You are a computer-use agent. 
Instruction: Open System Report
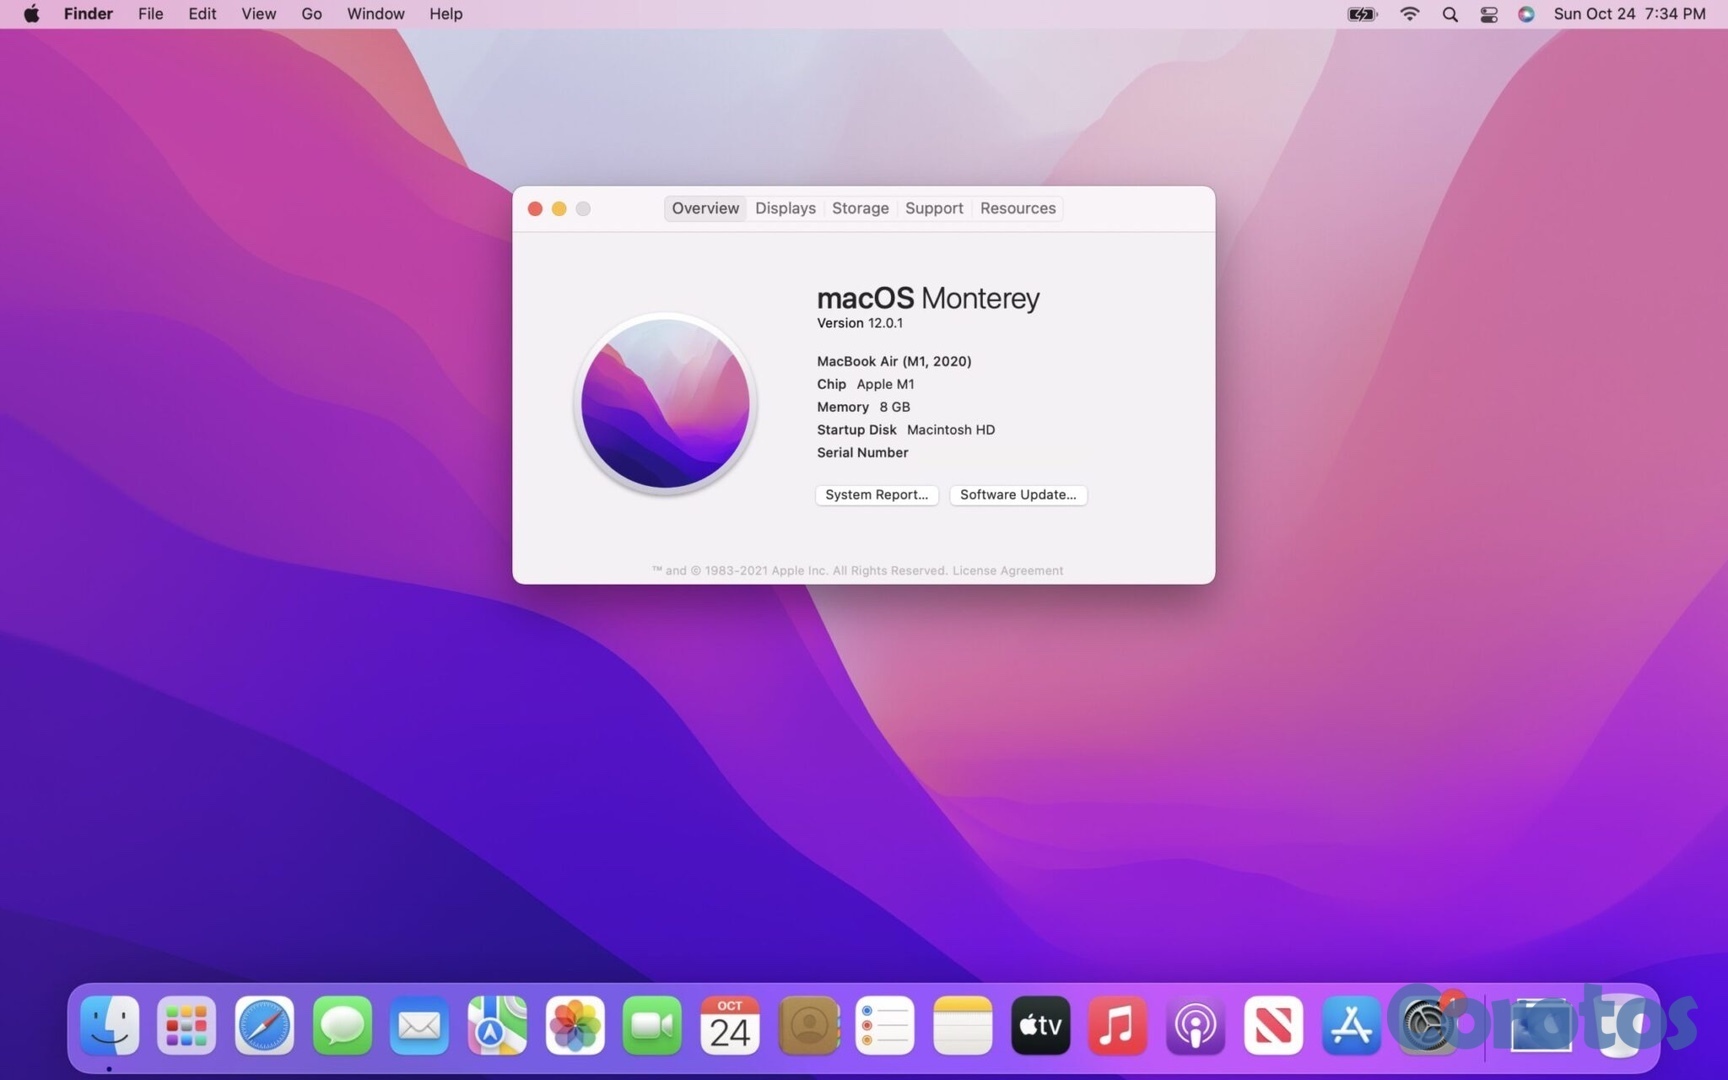click(x=876, y=494)
